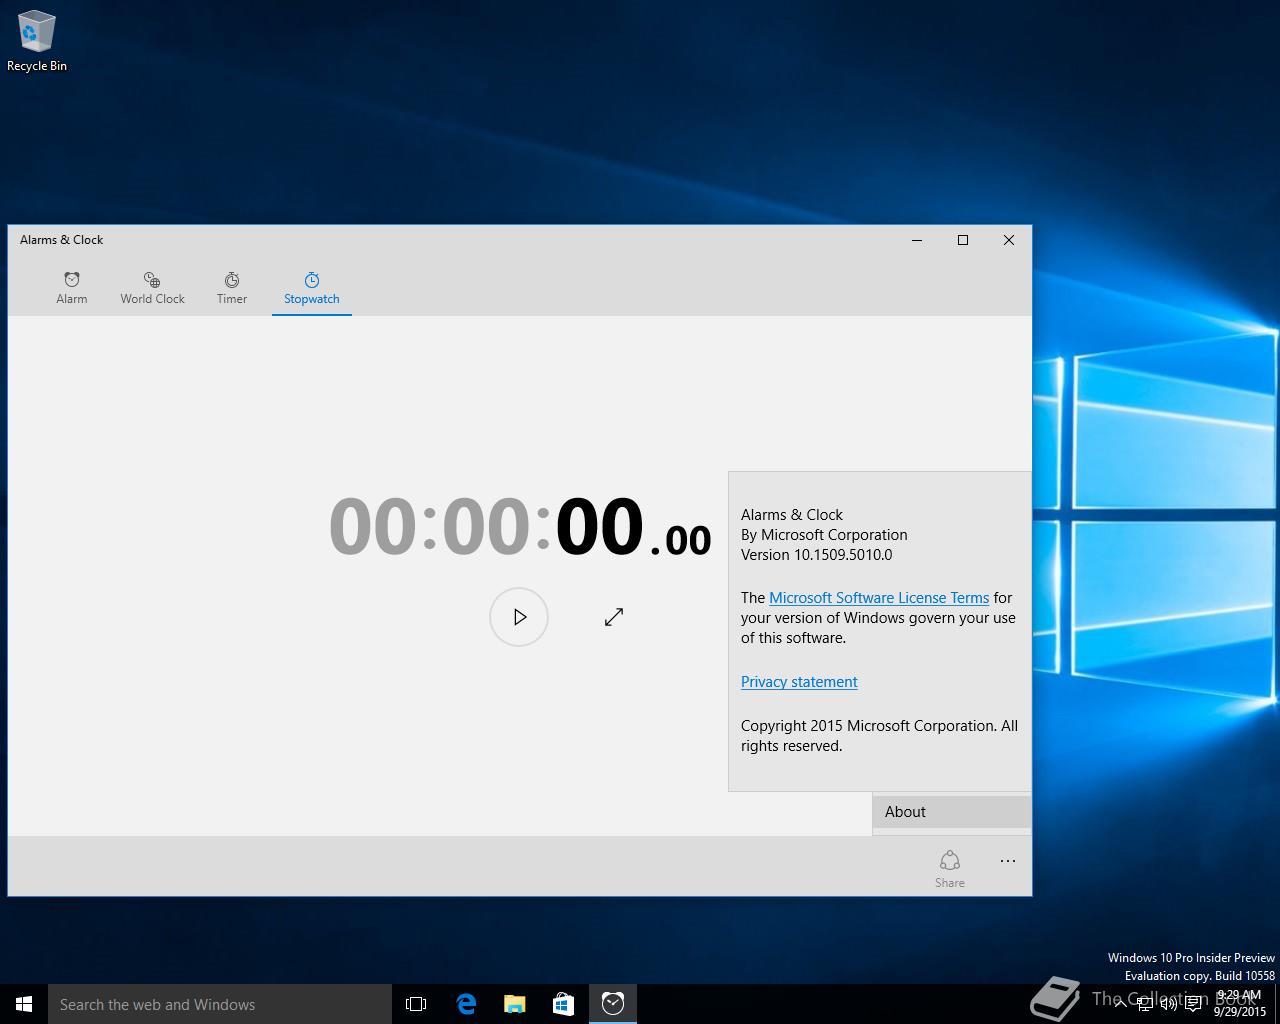Minimize the Alarms & Clock window
Image resolution: width=1280 pixels, height=1024 pixels.
[x=917, y=240]
